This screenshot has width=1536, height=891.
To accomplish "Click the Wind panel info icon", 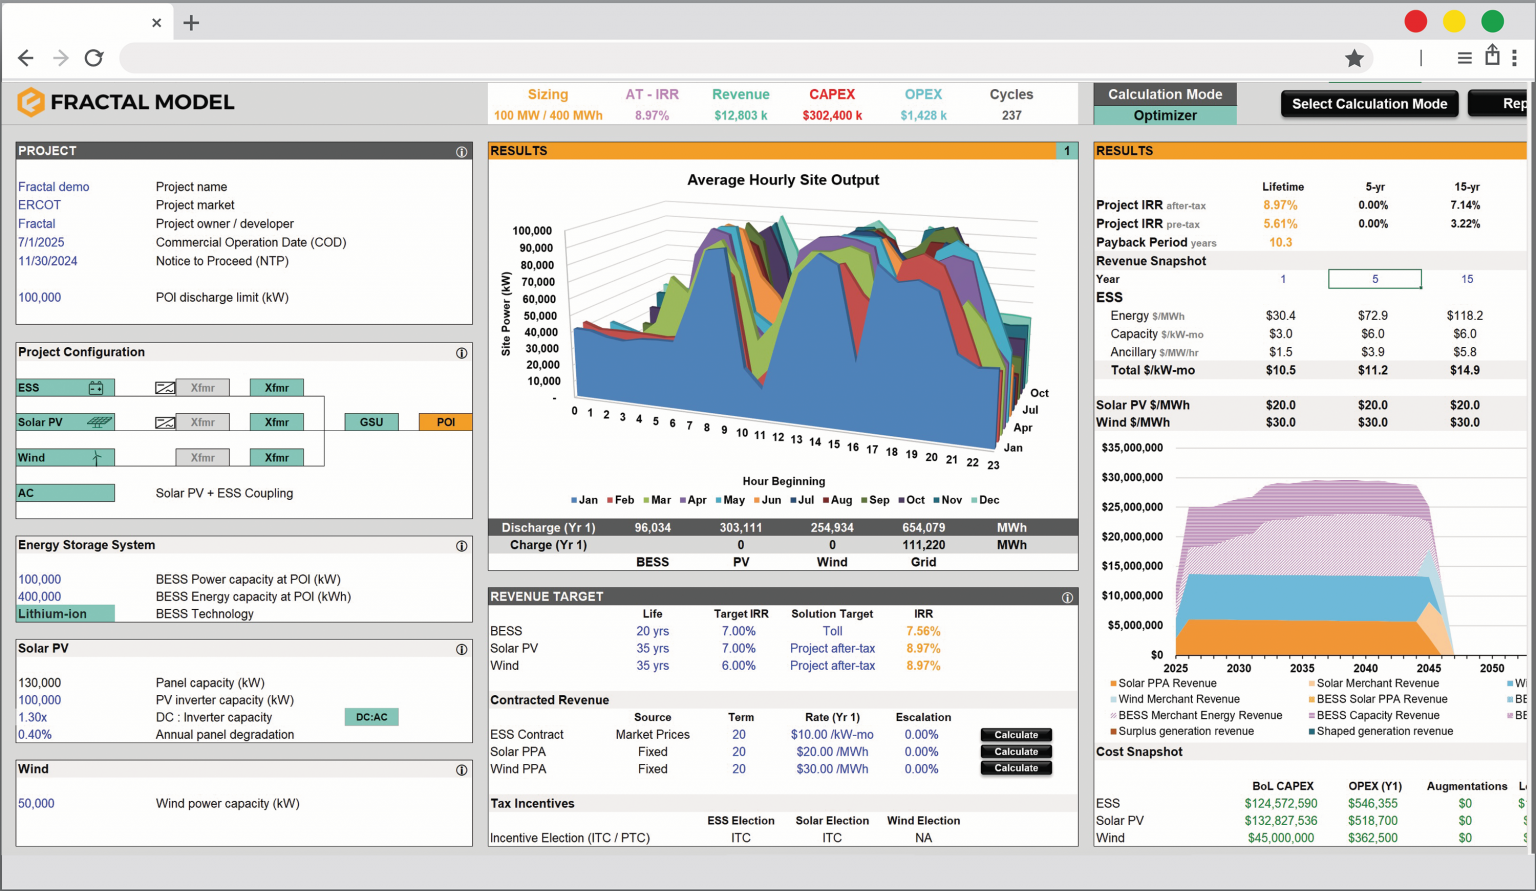I will click(461, 770).
